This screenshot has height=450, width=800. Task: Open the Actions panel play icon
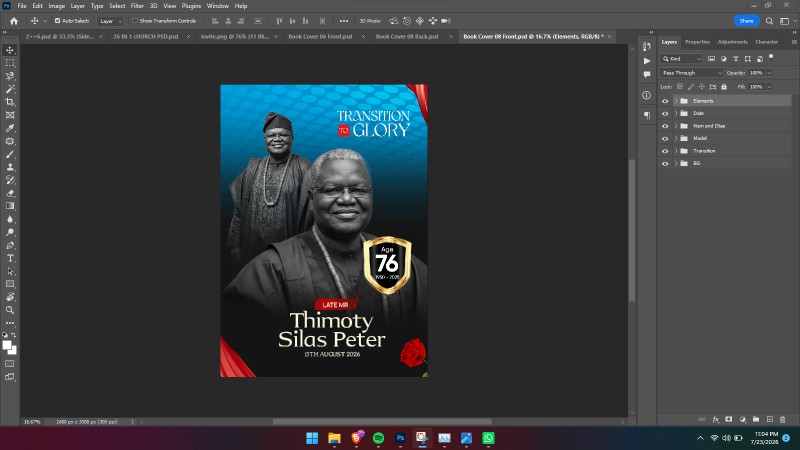(x=647, y=61)
